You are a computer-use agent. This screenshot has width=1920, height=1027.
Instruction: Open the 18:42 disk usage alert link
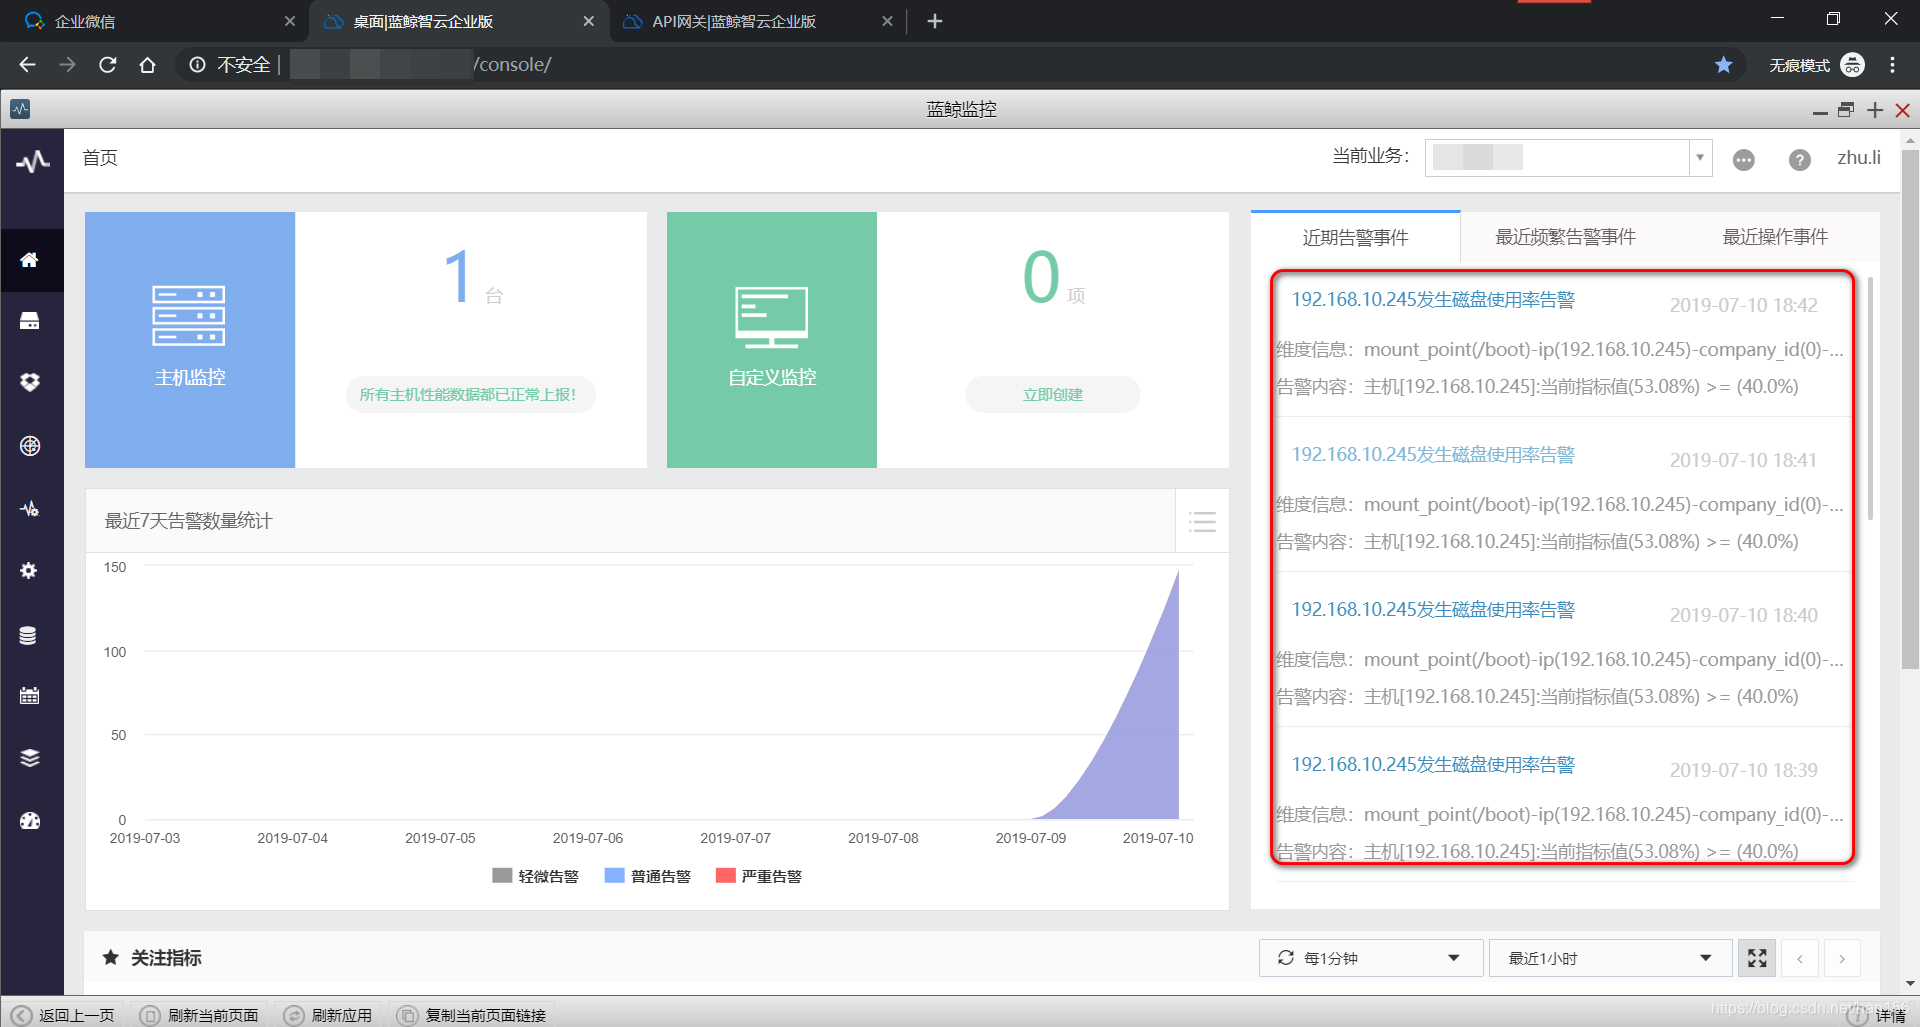pyautogui.click(x=1433, y=300)
